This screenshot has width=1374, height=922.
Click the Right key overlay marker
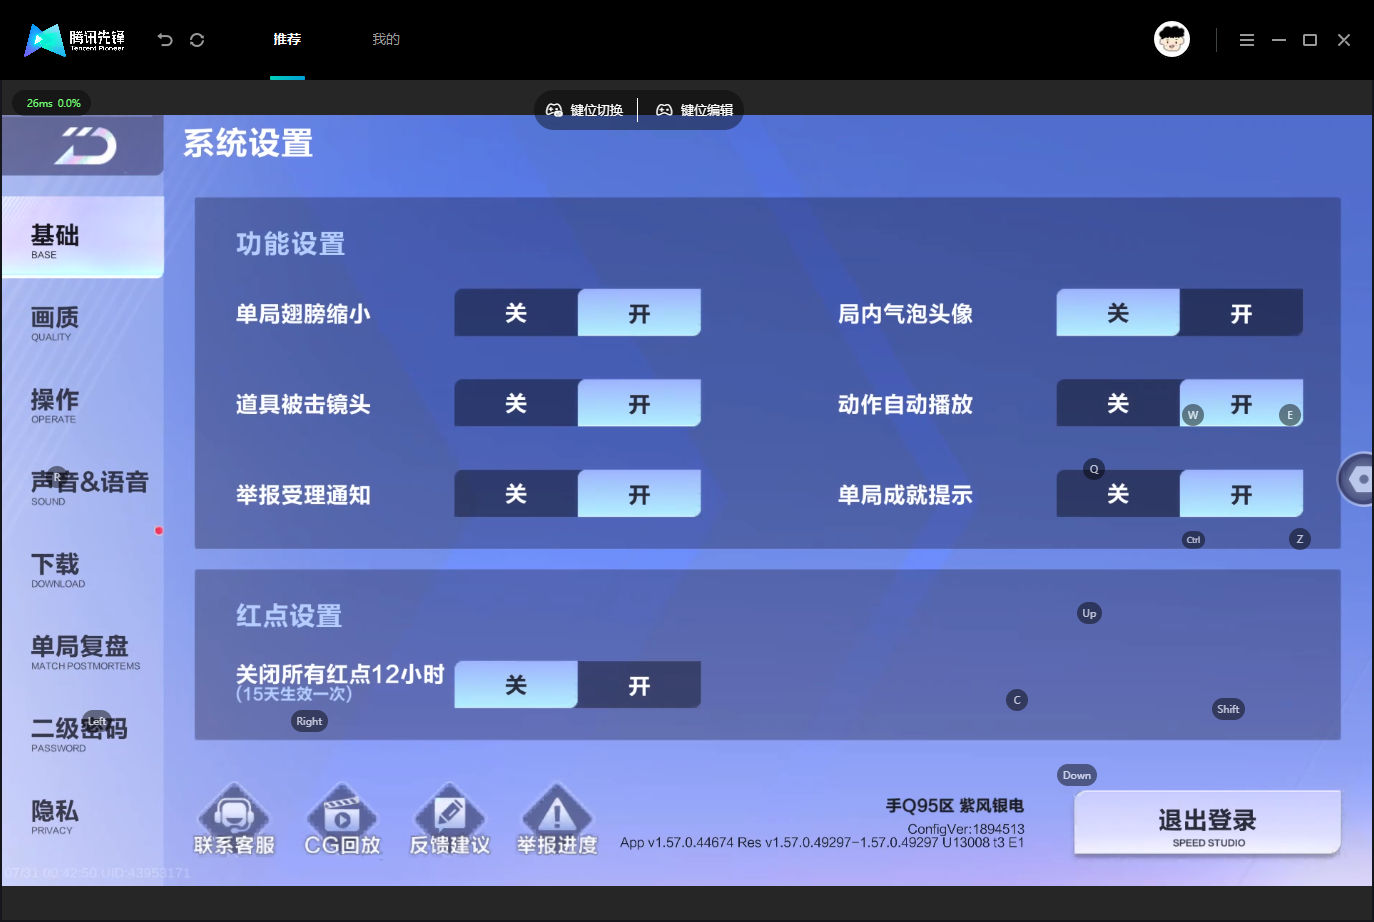tap(309, 721)
